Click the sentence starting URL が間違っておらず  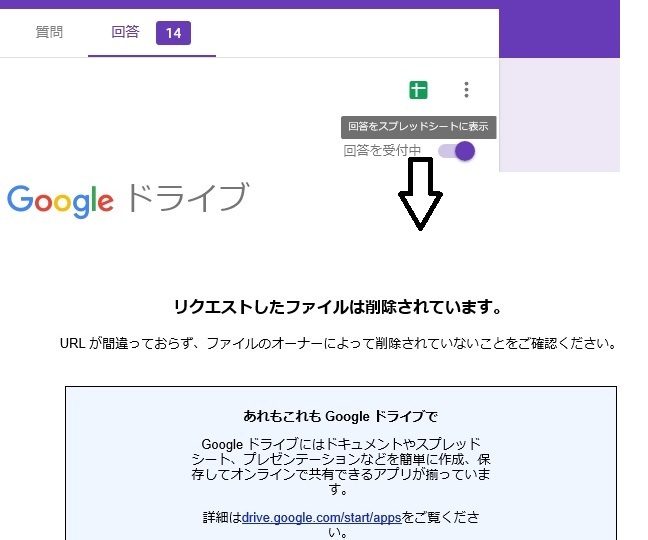[338, 343]
